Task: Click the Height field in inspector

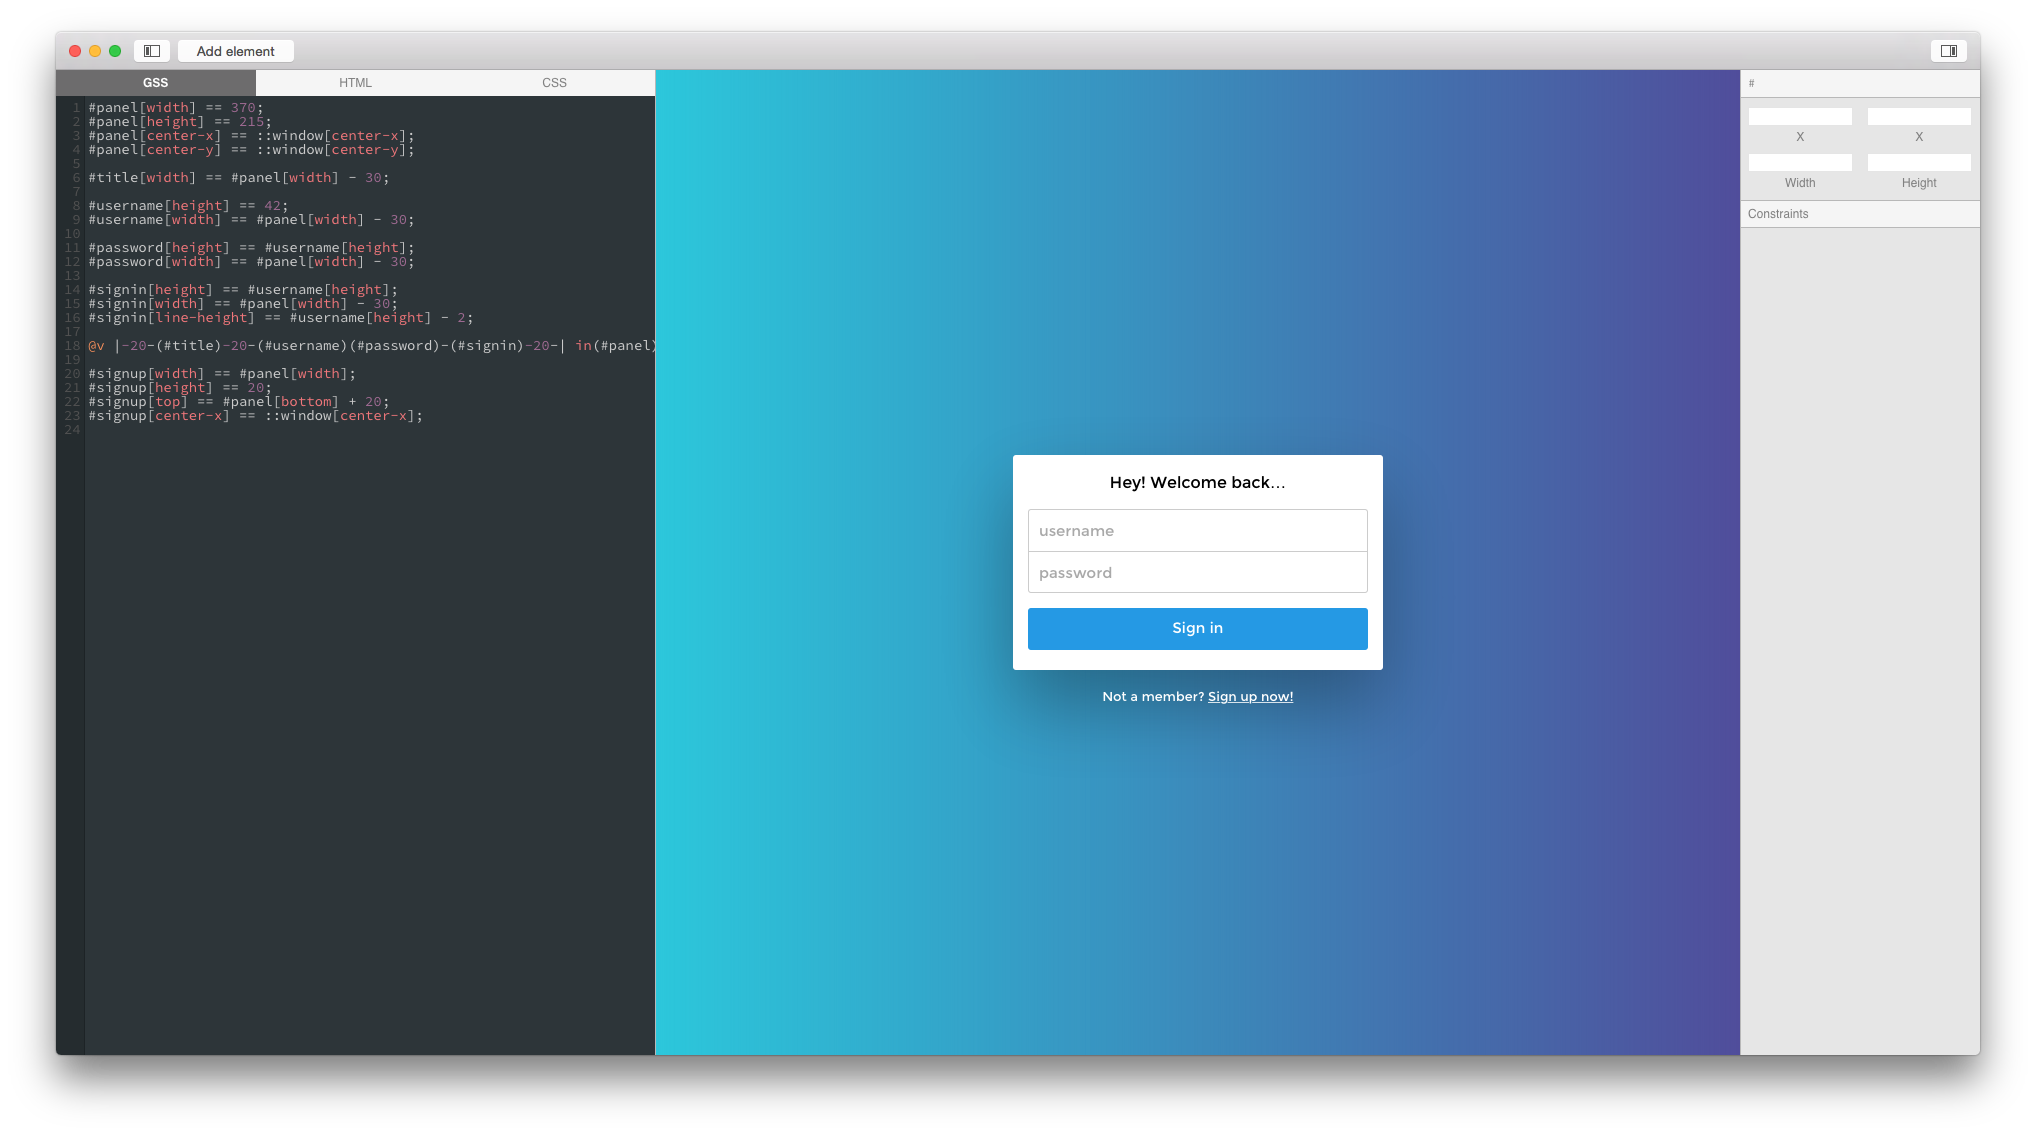Action: tap(1918, 162)
